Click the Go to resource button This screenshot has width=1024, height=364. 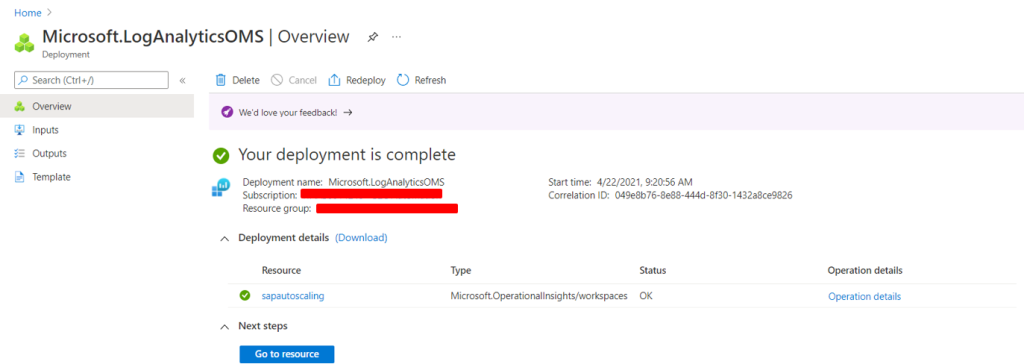pos(287,354)
